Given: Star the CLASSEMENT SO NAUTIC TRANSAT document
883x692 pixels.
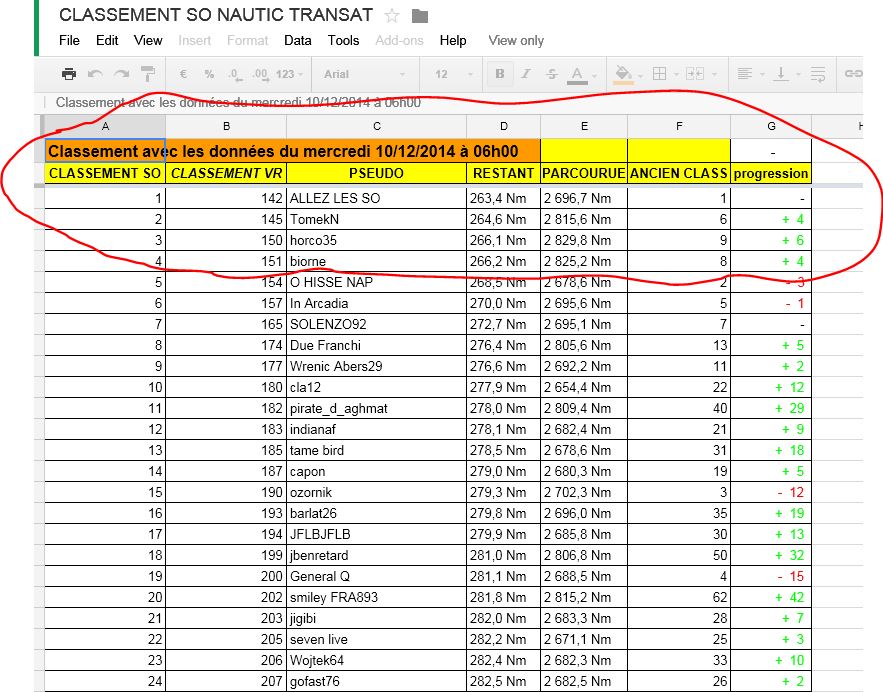Looking at the screenshot, I should tap(393, 16).
